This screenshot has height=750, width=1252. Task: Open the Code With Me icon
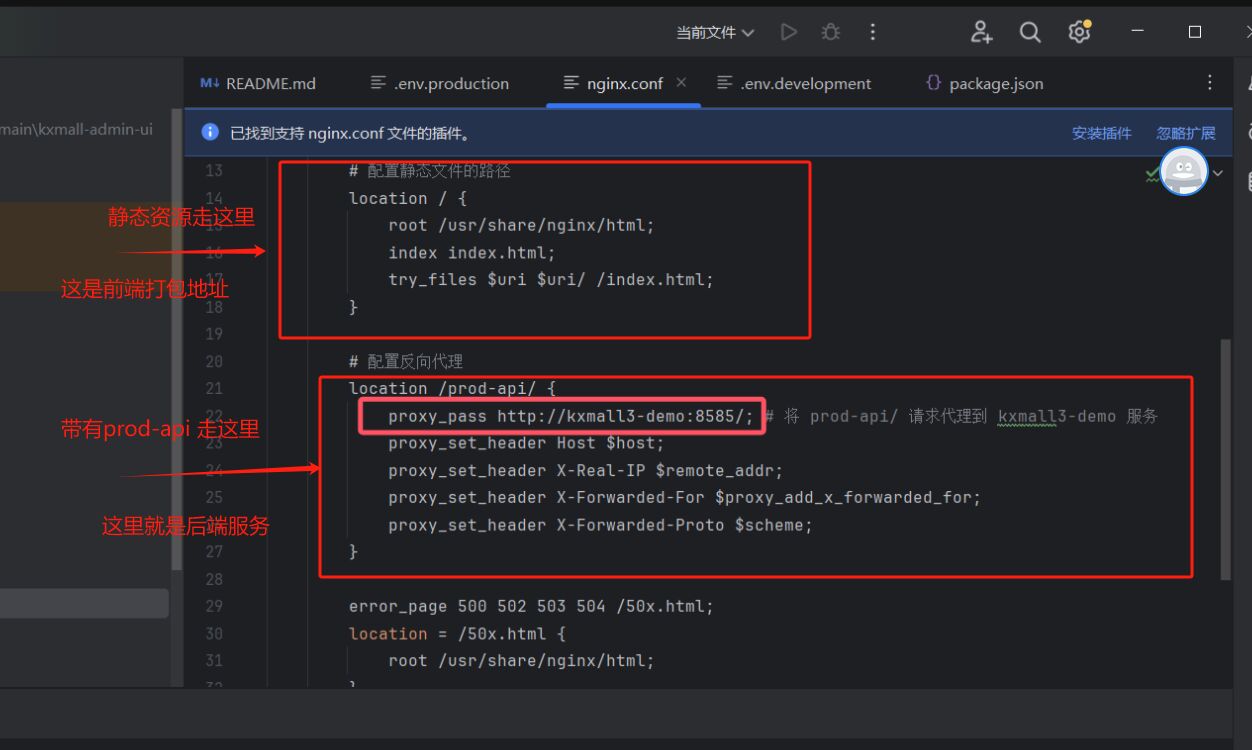pyautogui.click(x=981, y=32)
